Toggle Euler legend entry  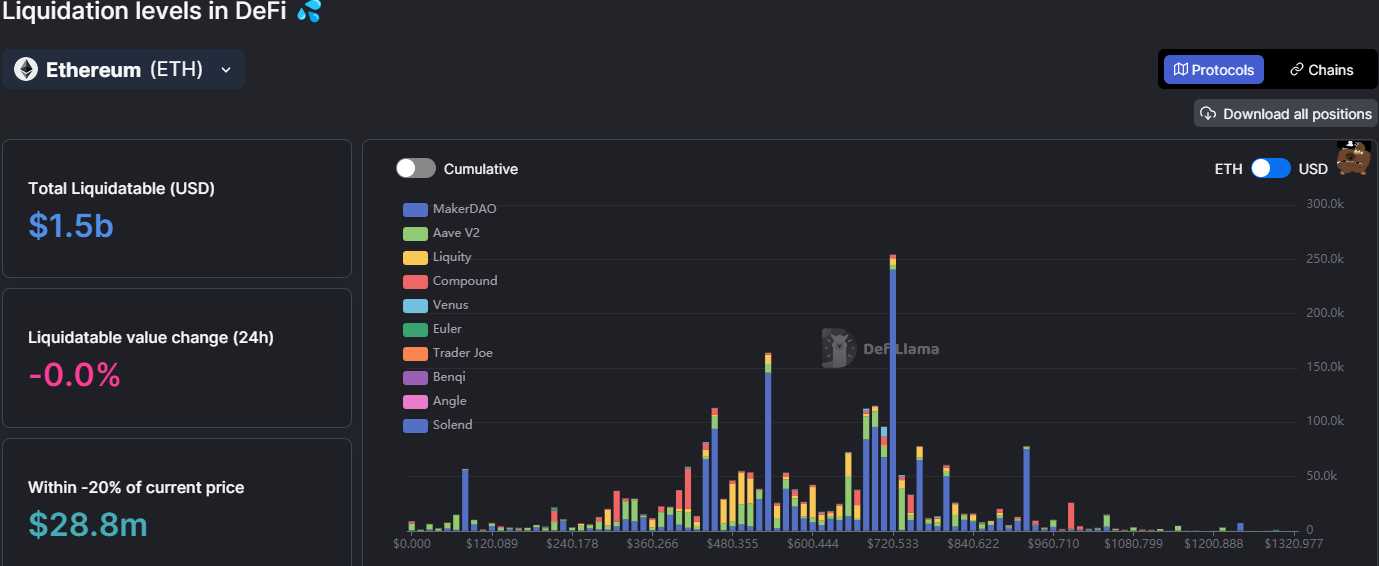(432, 329)
